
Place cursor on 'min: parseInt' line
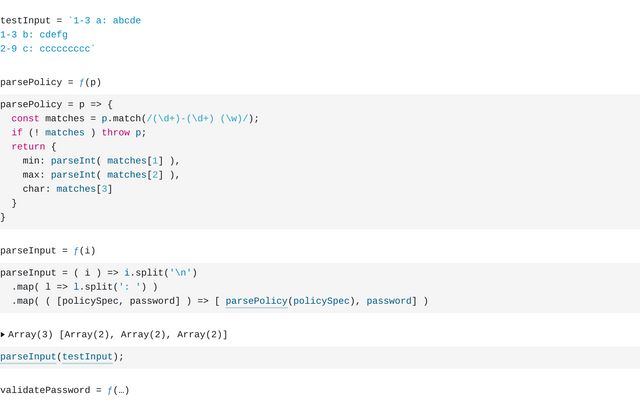click(101, 161)
